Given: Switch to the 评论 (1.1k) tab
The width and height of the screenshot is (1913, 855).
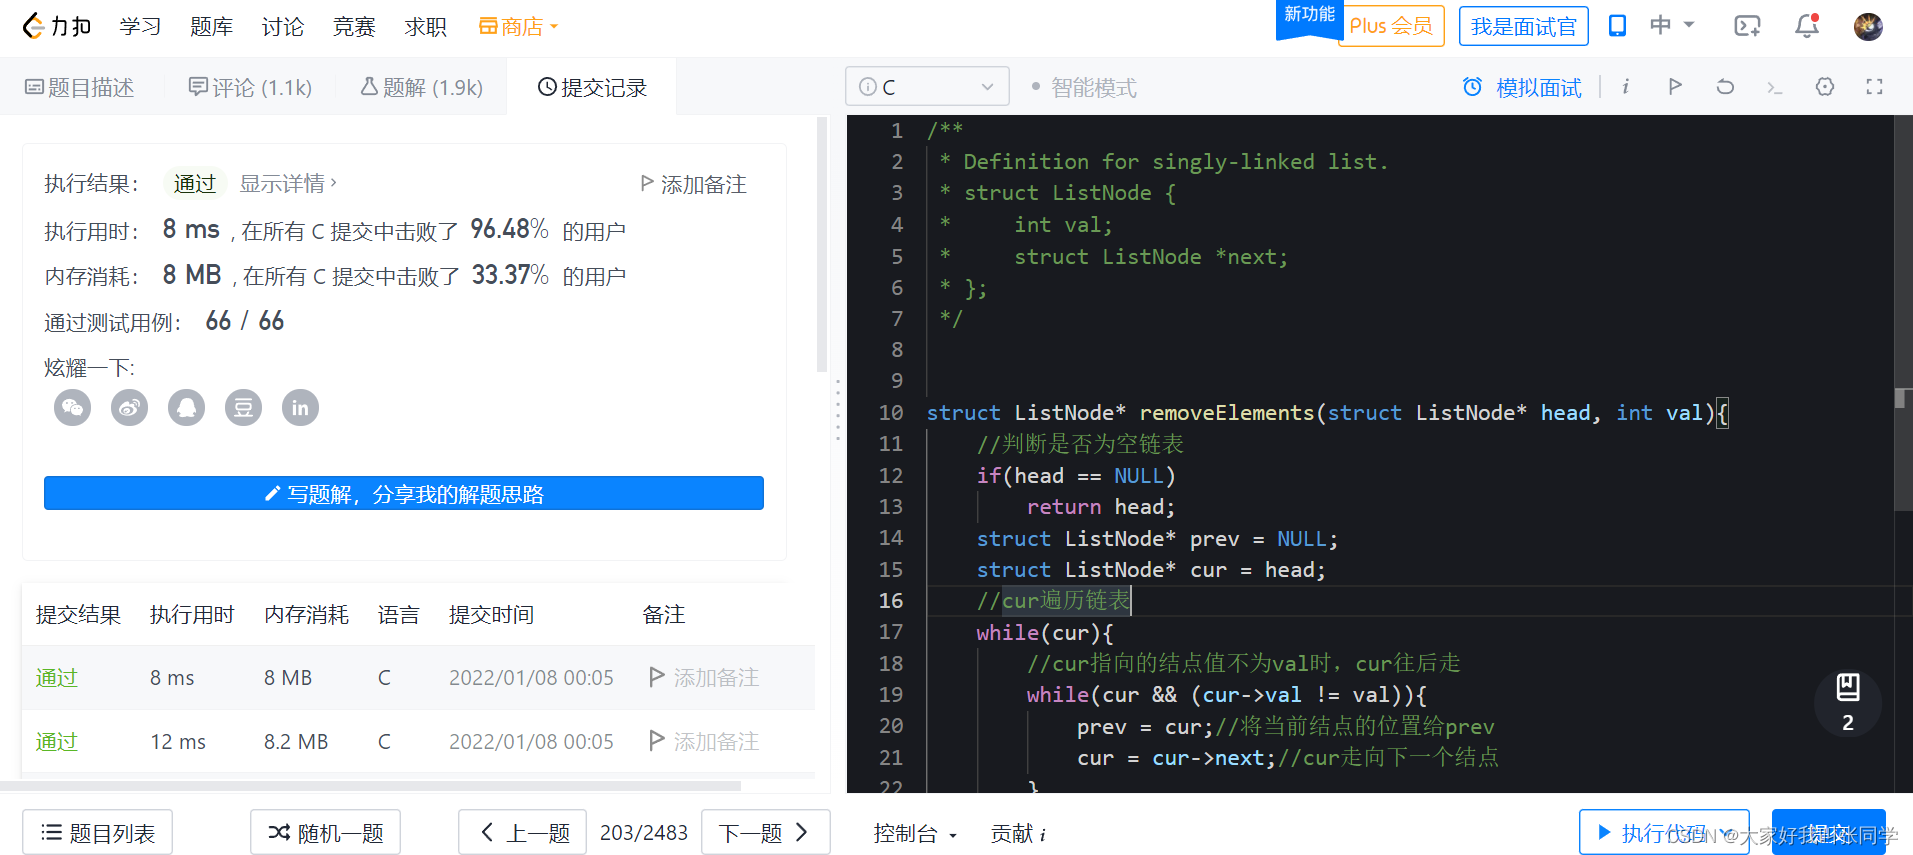Looking at the screenshot, I should (x=250, y=88).
